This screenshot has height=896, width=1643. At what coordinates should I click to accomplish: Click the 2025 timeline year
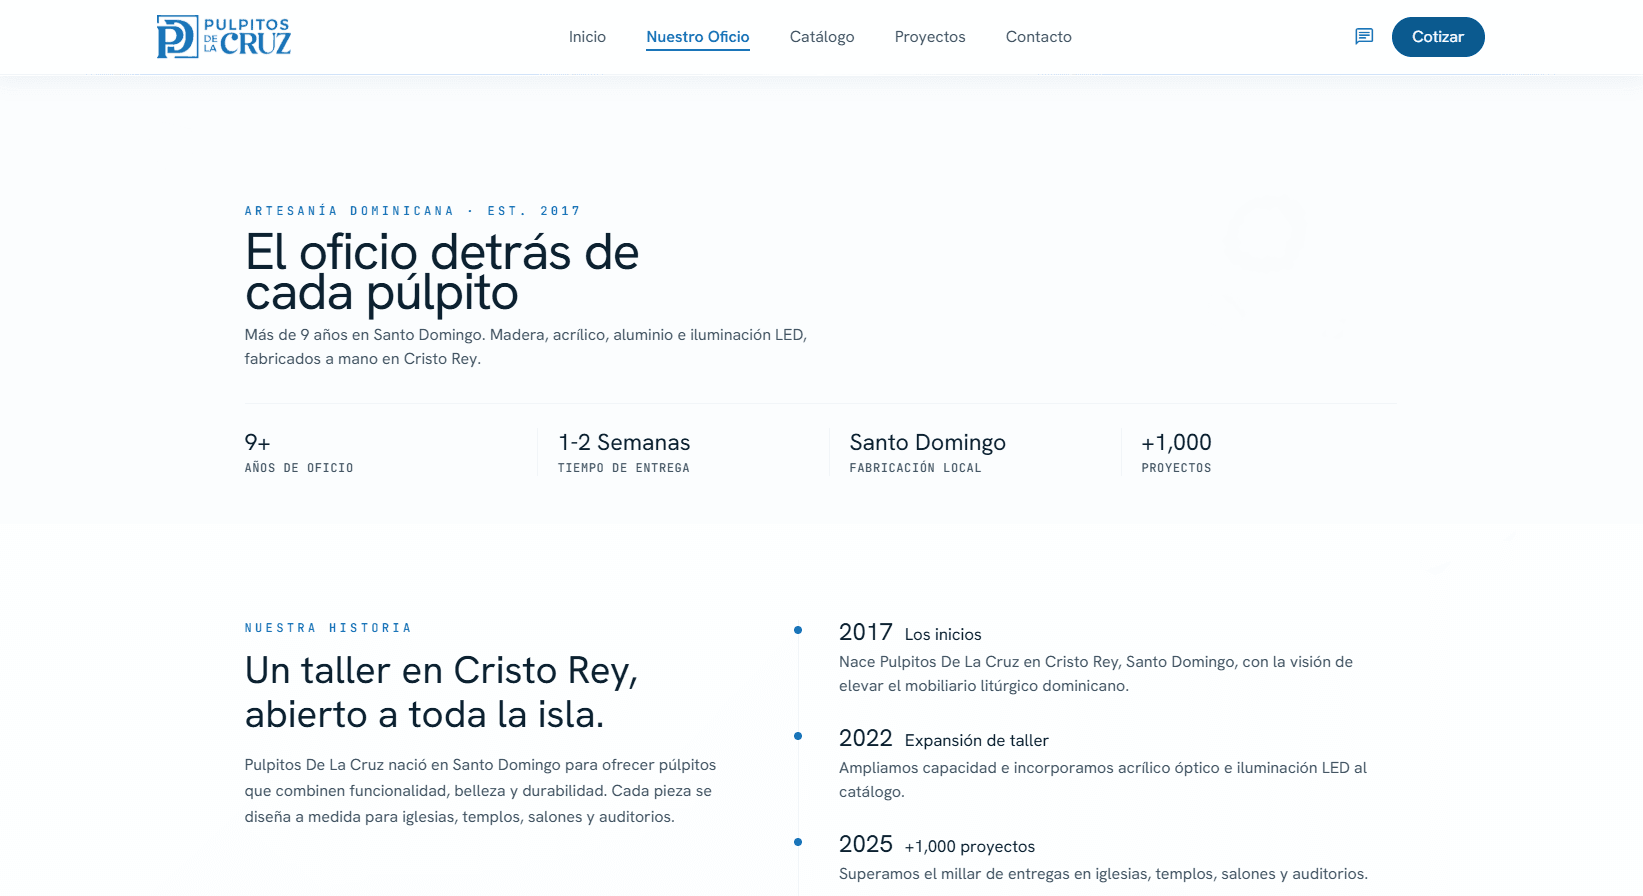[x=866, y=844]
